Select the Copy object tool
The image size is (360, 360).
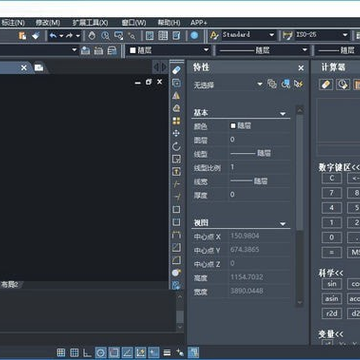click(176, 83)
